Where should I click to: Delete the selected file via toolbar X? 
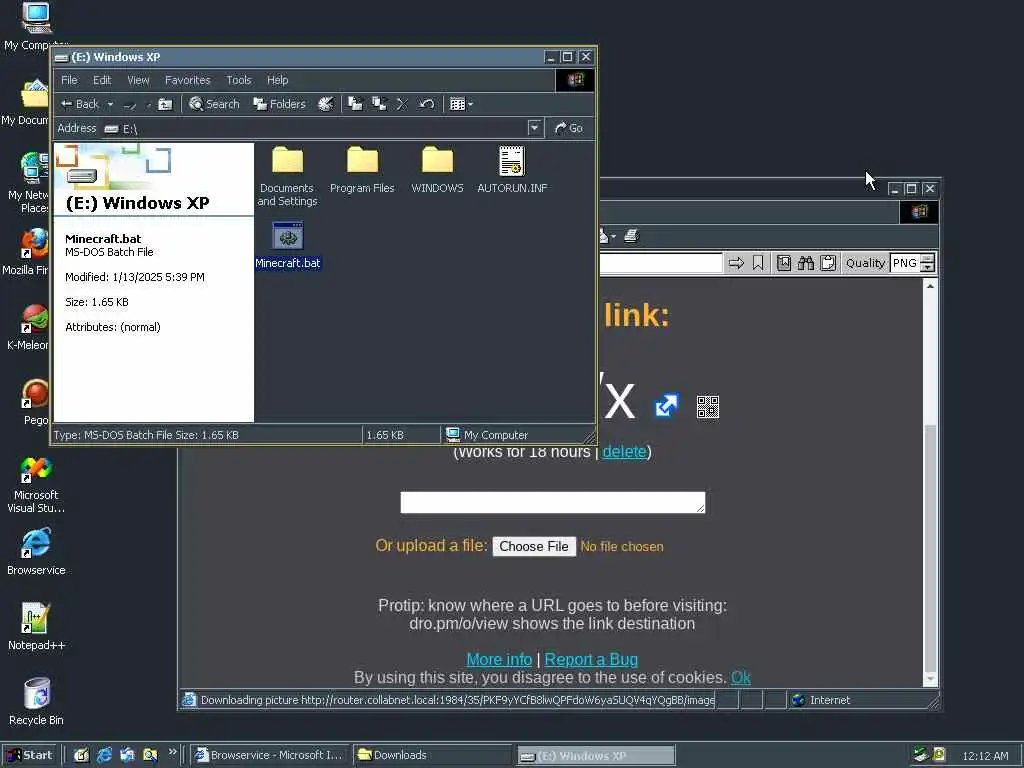tap(402, 104)
